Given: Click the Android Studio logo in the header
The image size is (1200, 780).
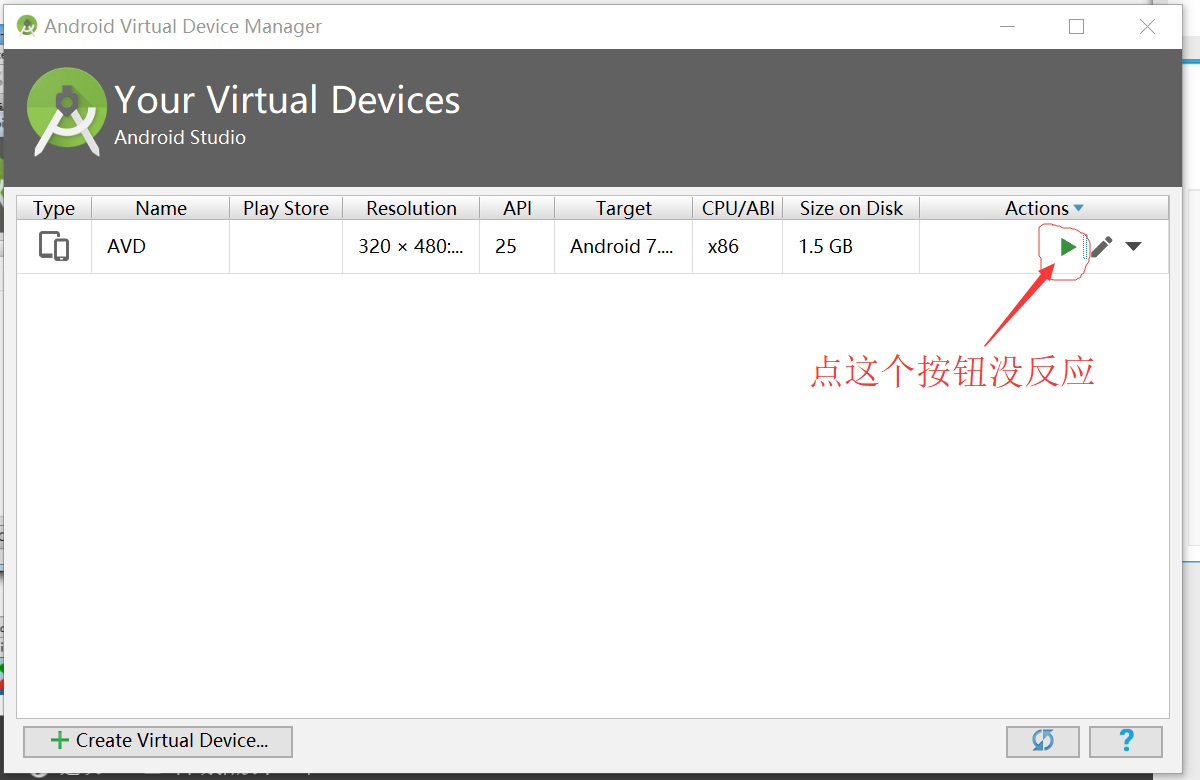Looking at the screenshot, I should [67, 112].
